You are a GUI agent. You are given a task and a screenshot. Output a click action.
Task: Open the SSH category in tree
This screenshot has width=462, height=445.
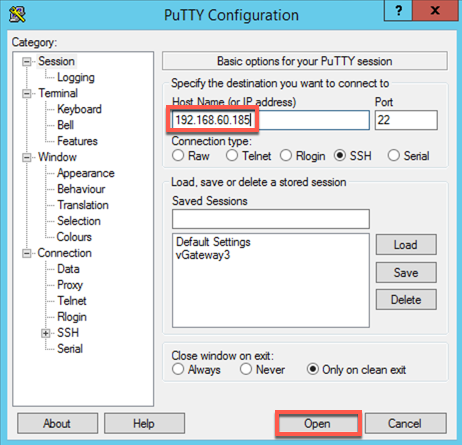[x=68, y=333]
